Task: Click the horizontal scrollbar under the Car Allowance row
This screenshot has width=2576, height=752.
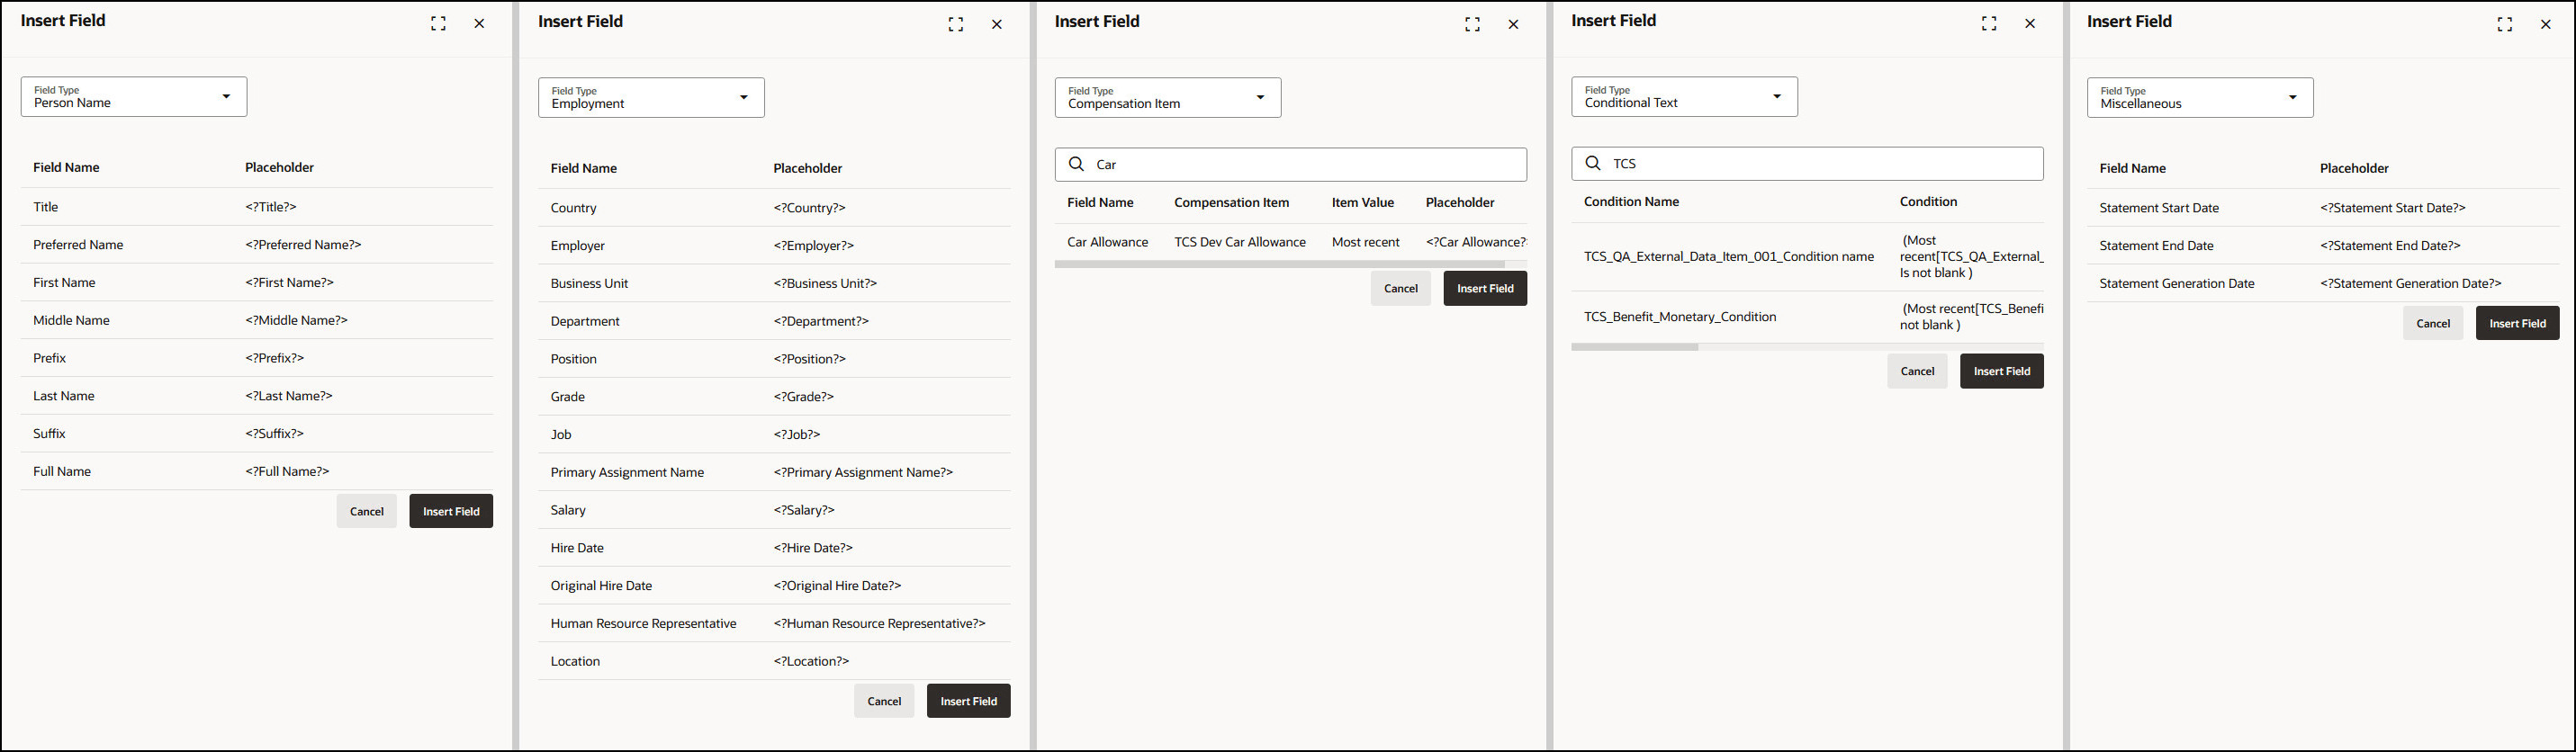Action: (1280, 265)
